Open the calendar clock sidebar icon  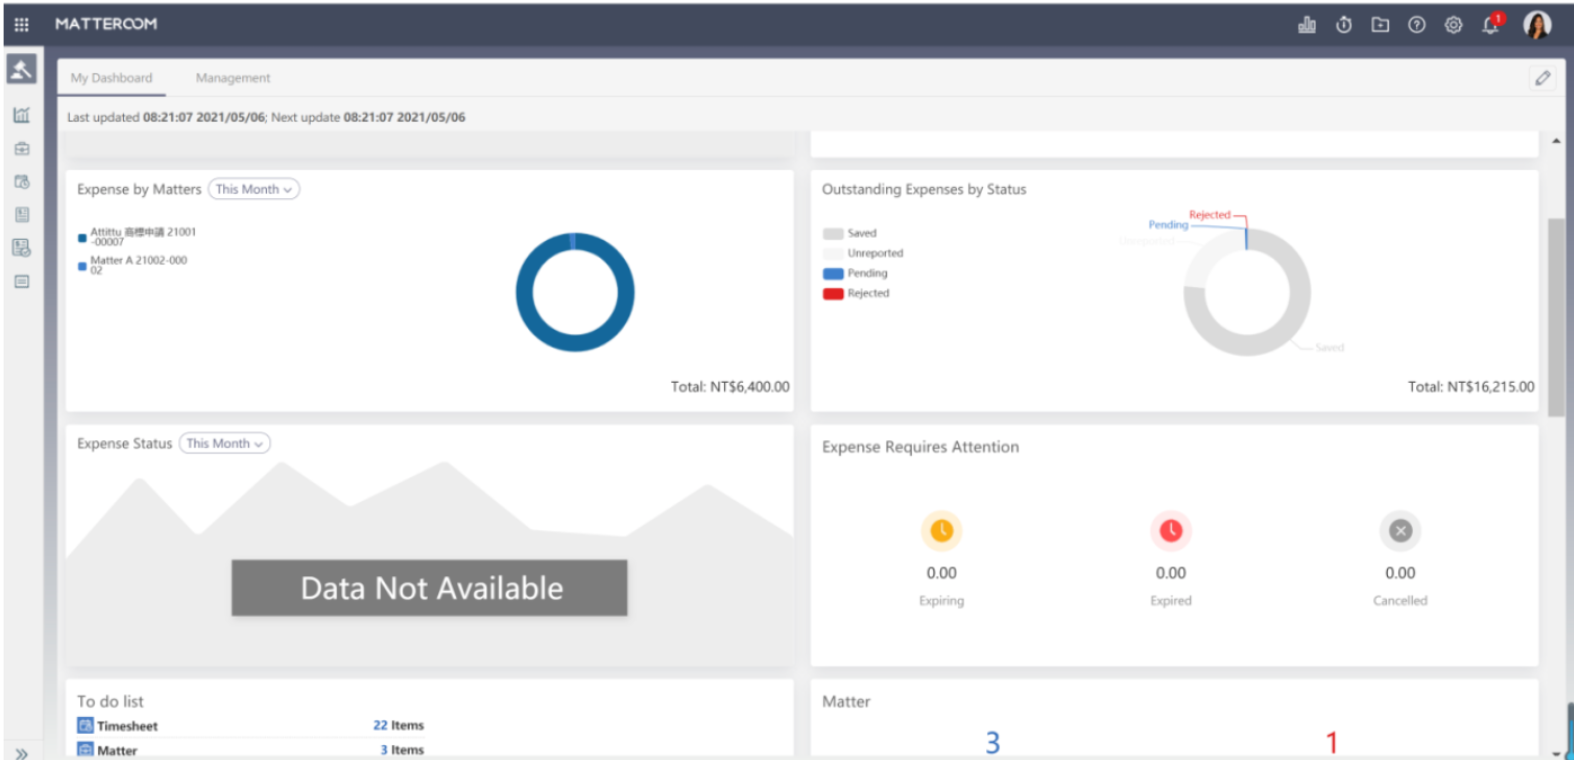point(21,182)
